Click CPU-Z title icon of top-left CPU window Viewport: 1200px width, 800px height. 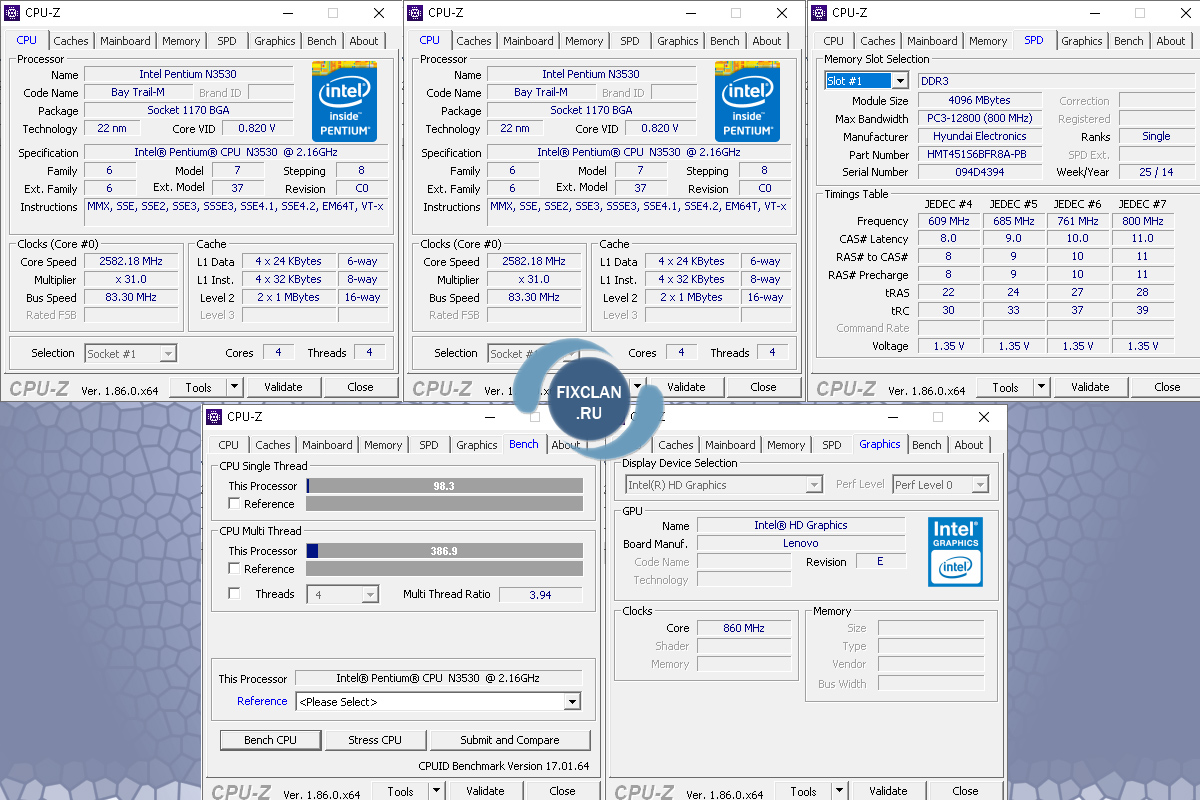13,13
